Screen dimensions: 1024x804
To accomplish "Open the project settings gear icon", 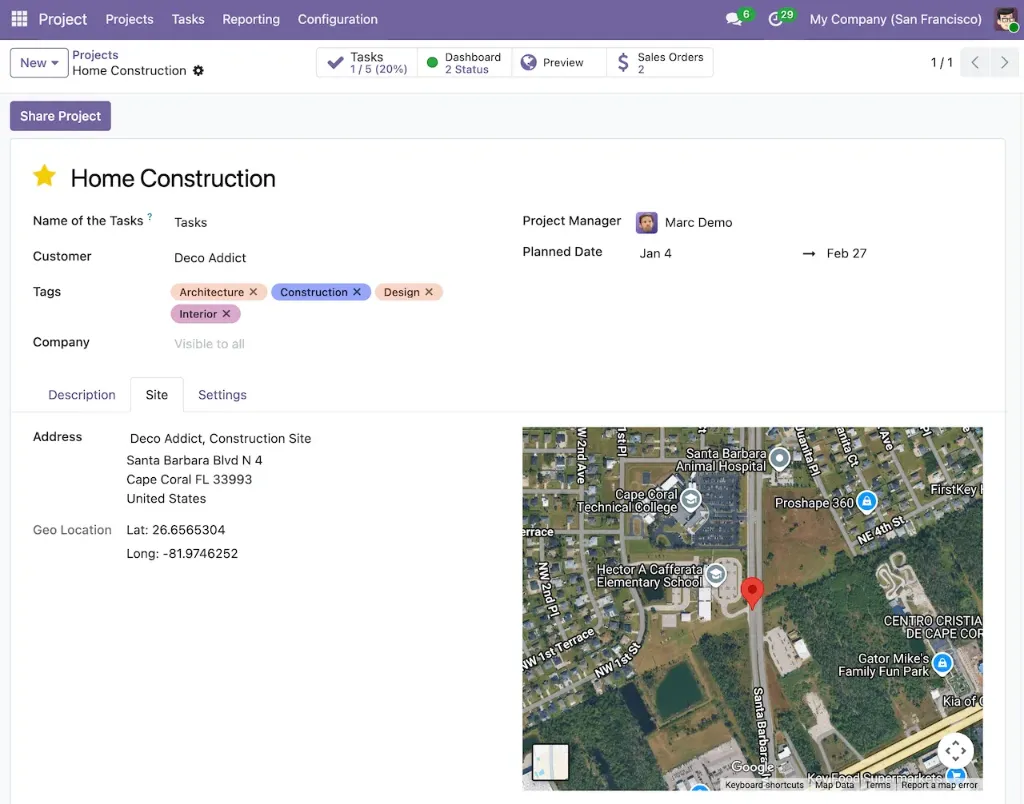I will [199, 71].
